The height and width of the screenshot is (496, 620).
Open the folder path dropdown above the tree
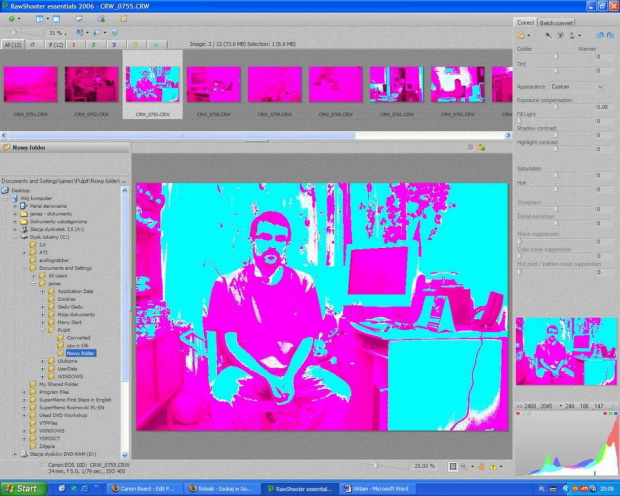click(124, 181)
